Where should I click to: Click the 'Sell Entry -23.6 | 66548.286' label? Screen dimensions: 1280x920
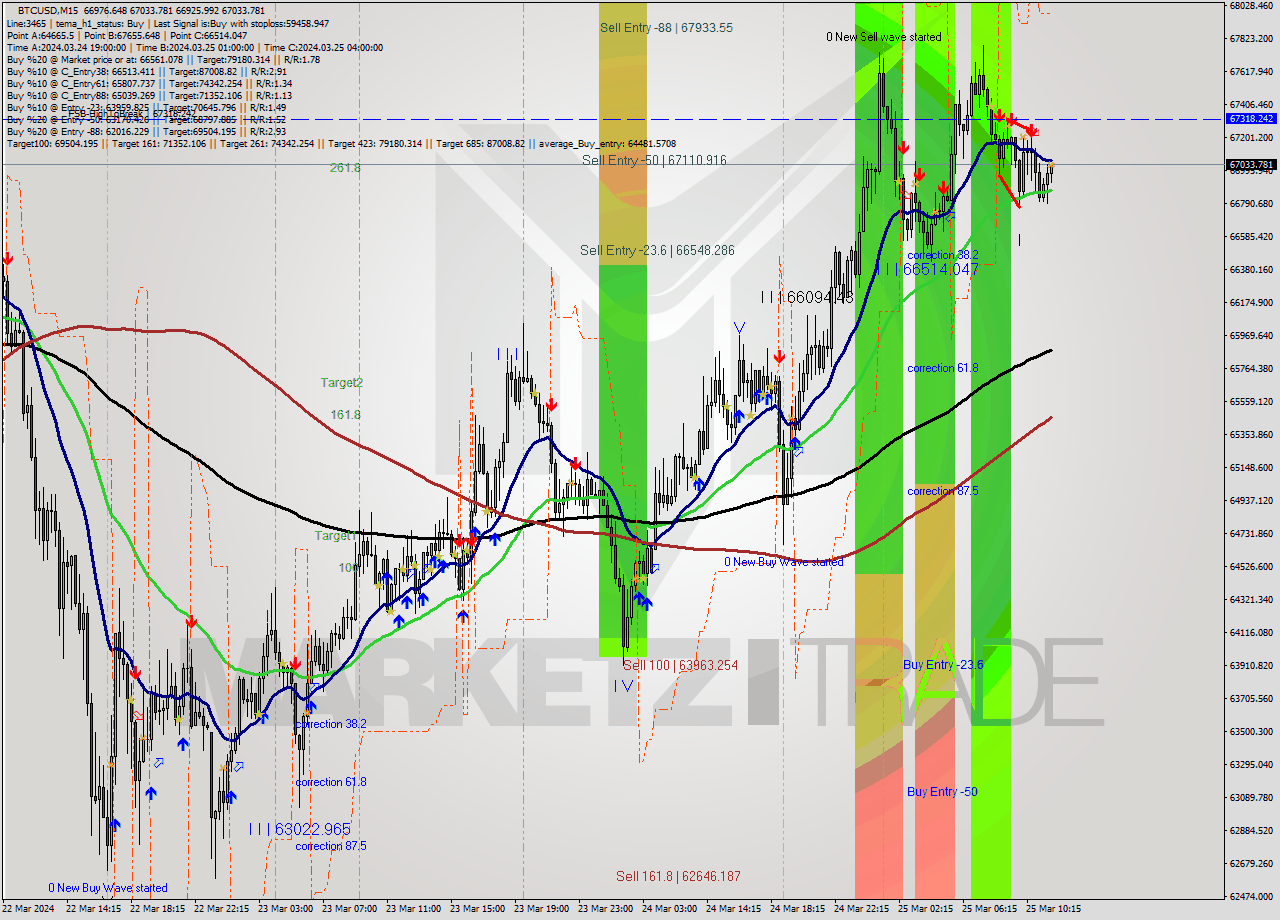coord(657,250)
